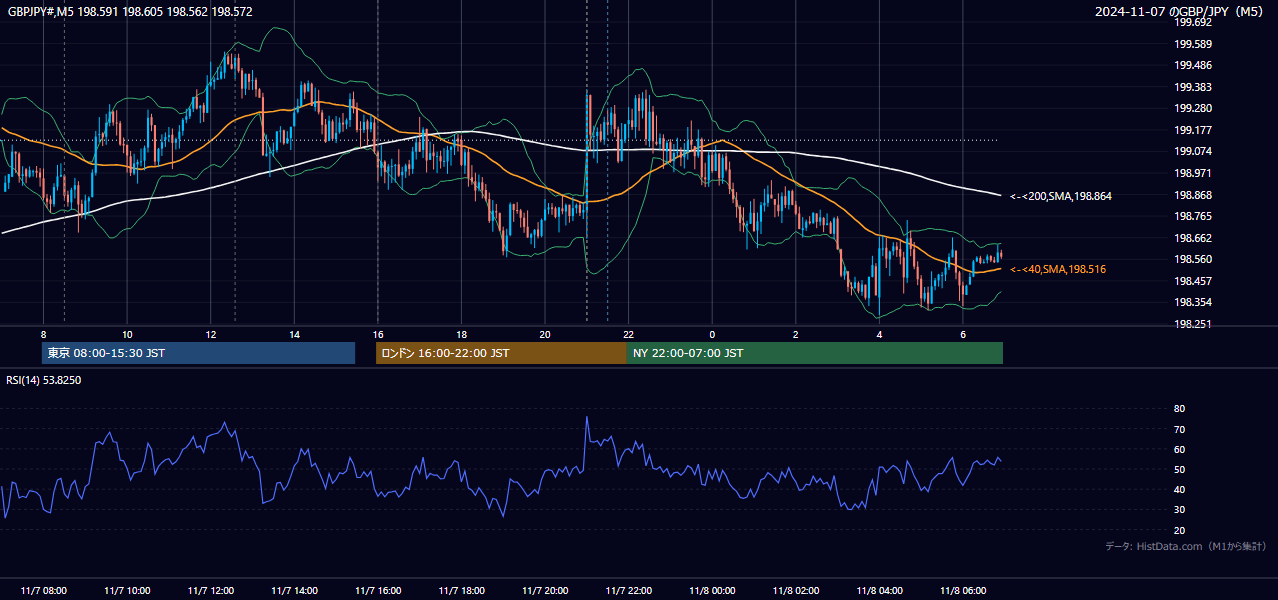Click price level 198.971 on the axis
Viewport: 1278px width, 600px height.
[1192, 173]
